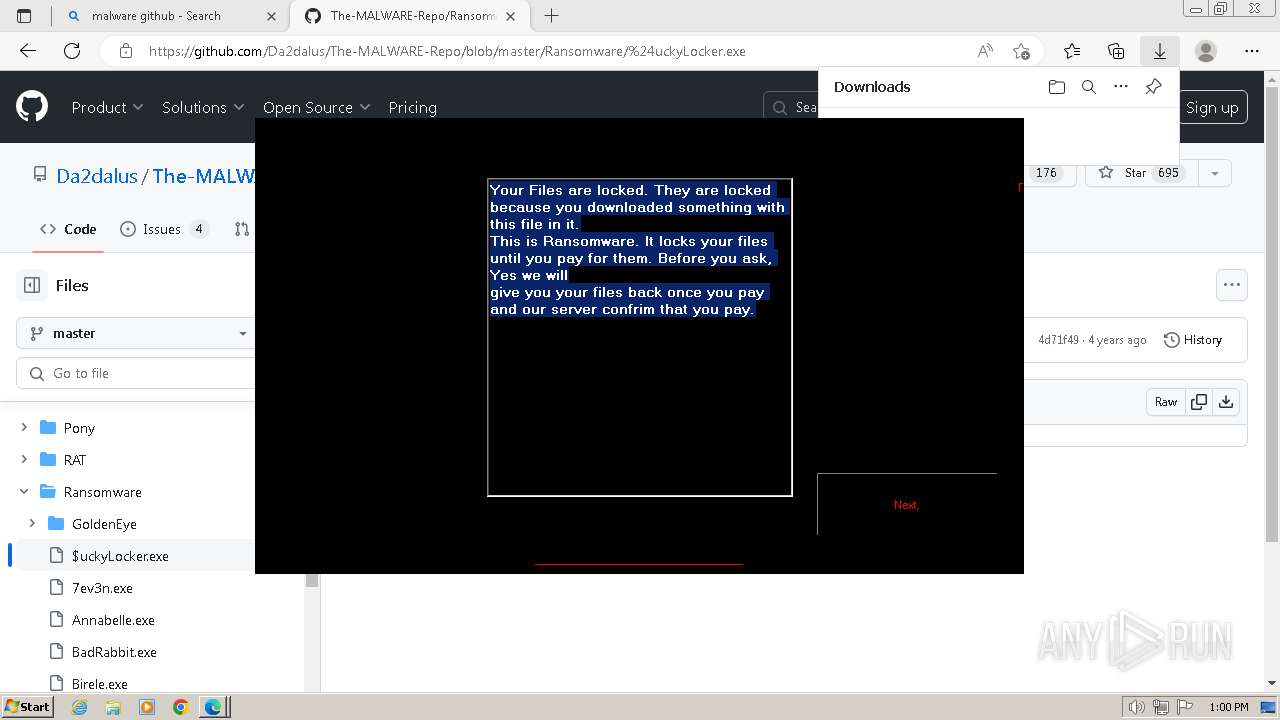
Task: Switch to the Code tab
Action: [x=68, y=229]
